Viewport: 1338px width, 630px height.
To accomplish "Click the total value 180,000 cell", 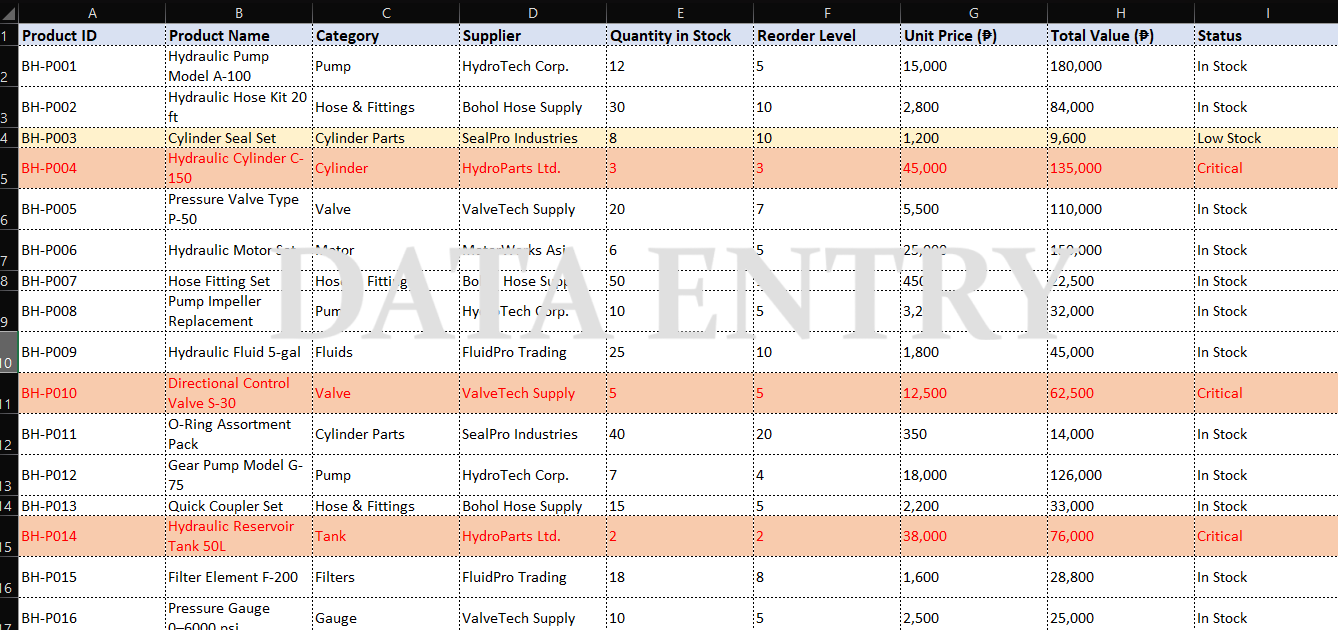I will 1121,66.
